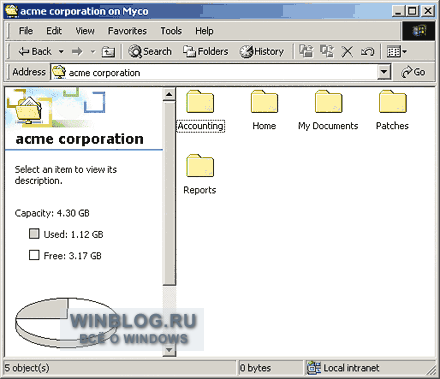Click the Delete X toolbar icon
Viewport: 440px width, 379px height.
pyautogui.click(x=347, y=52)
